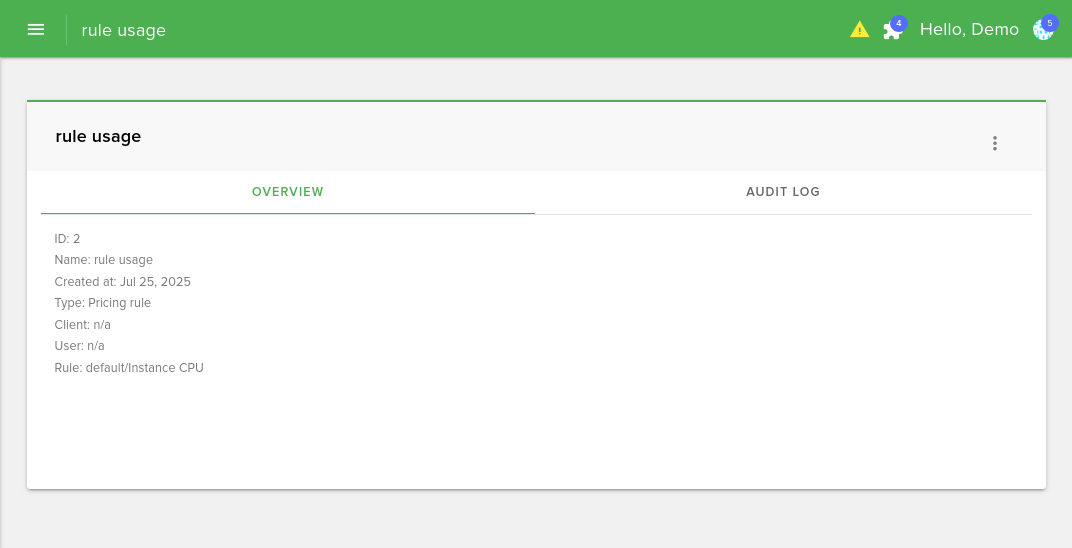Click the "ID: 2" line

click(67, 239)
